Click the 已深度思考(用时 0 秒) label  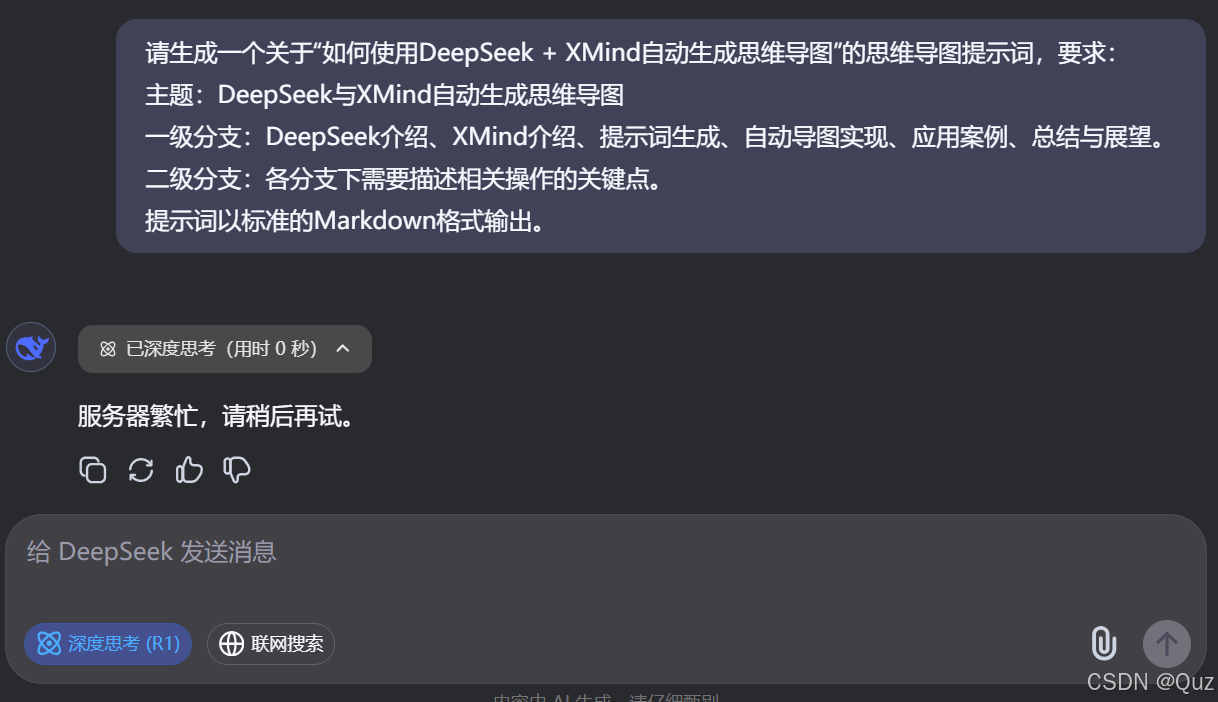coord(222,349)
